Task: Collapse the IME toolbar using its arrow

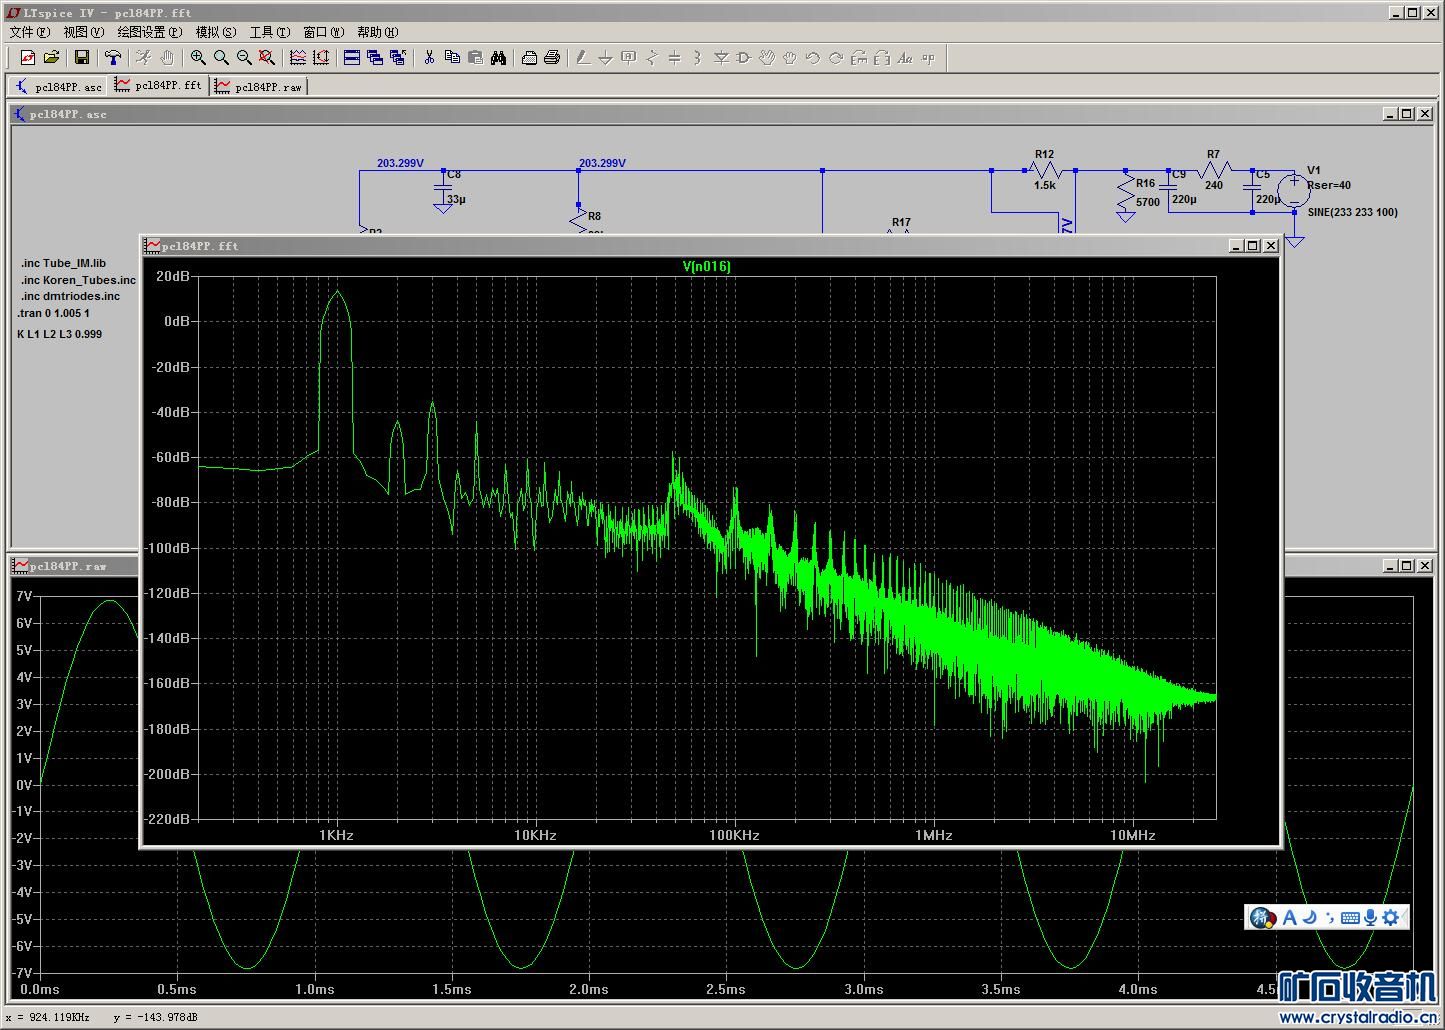Action: [x=1404, y=917]
